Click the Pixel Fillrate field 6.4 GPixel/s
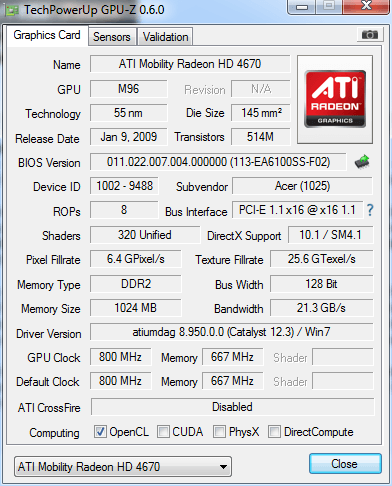Image resolution: width=392 pixels, height=486 pixels. coord(136,259)
